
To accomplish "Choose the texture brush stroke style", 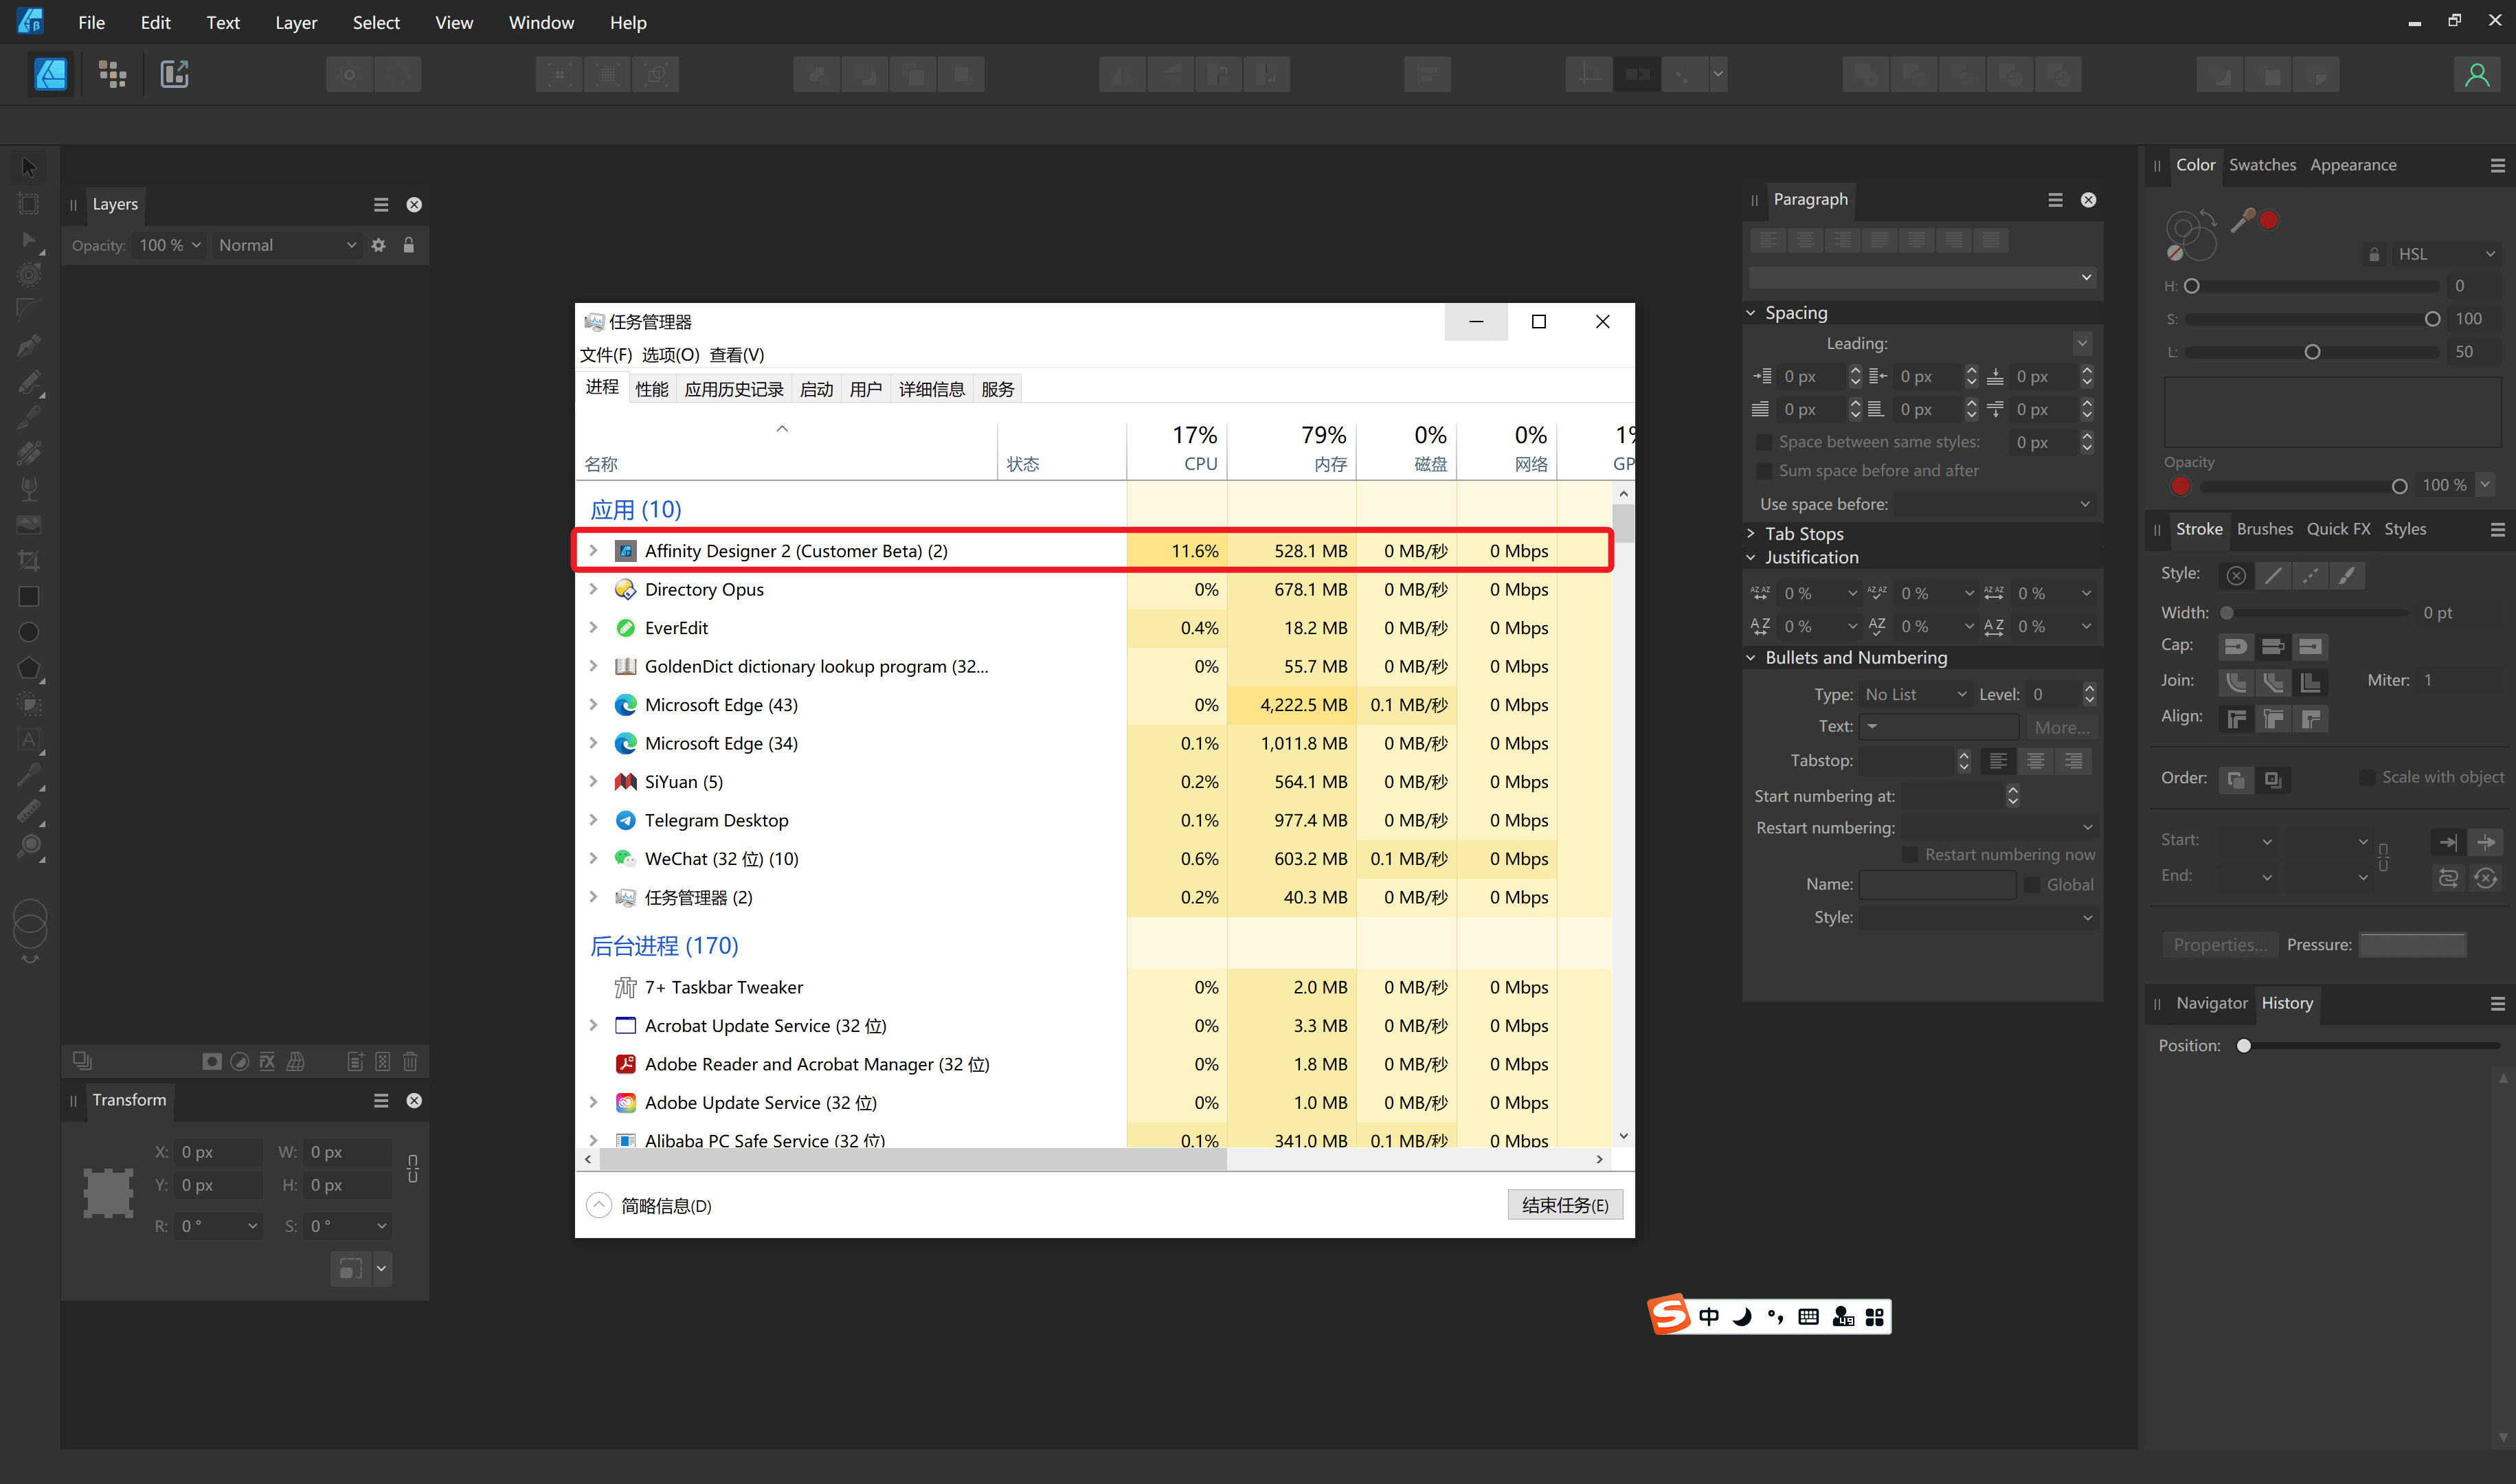I will [x=2347, y=575].
